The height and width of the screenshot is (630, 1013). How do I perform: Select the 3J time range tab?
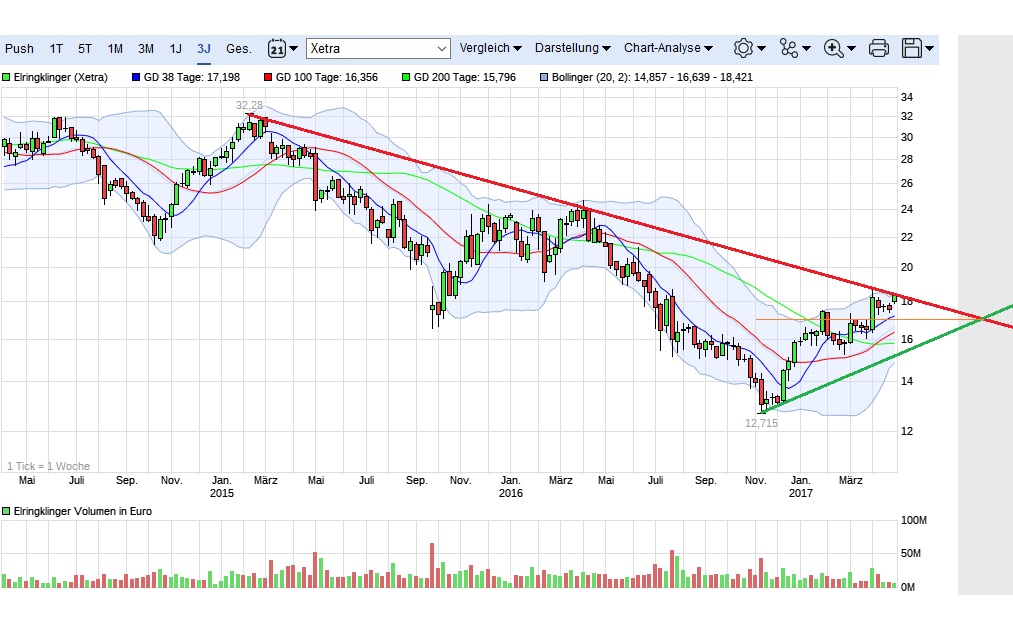204,48
